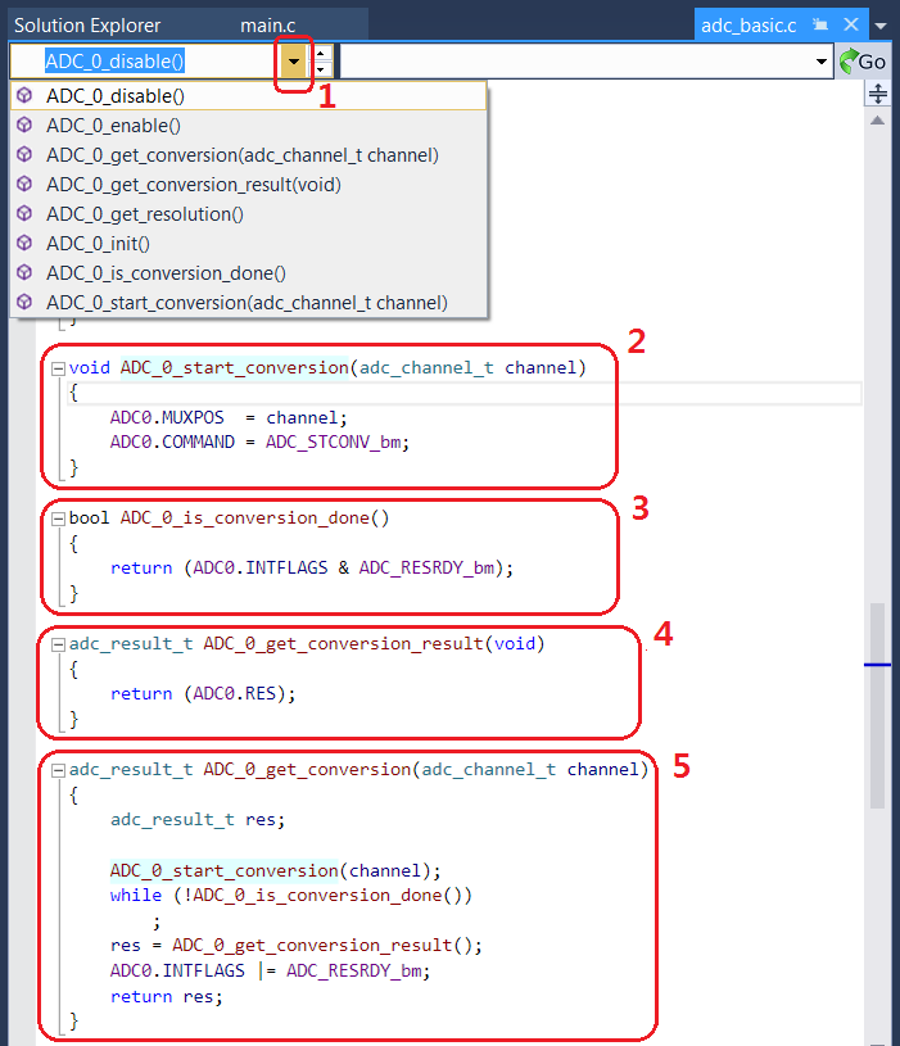Choose ADC_0_get_conversion_result(void) entry

click(248, 184)
